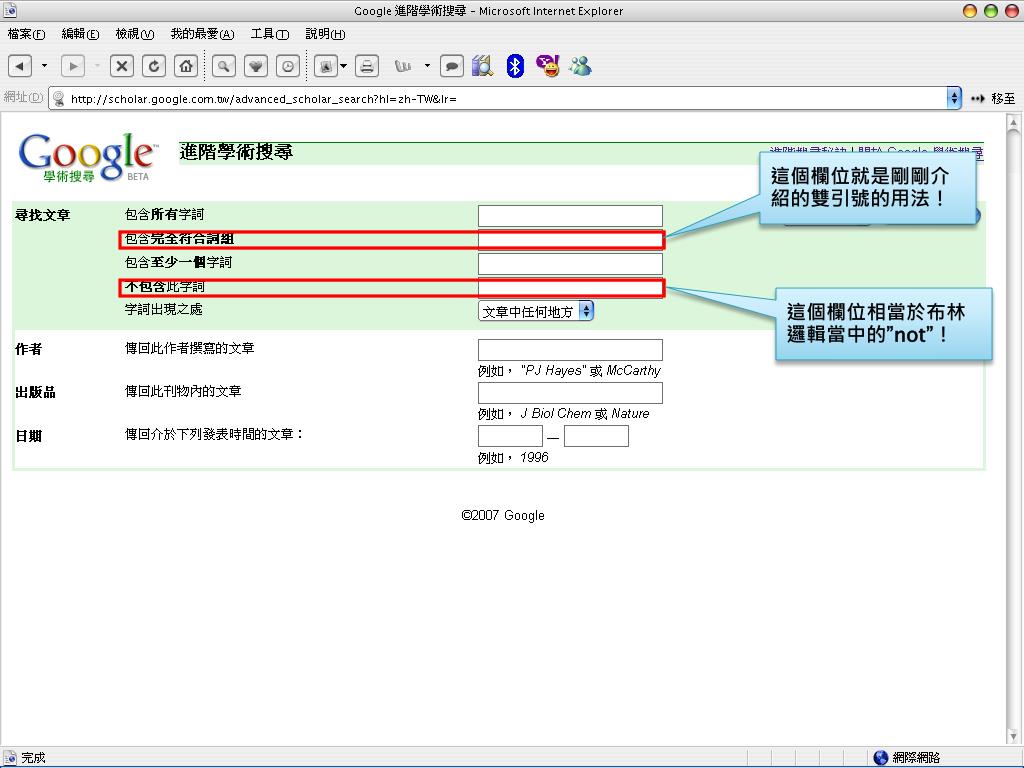Image resolution: width=1024 pixels, height=768 pixels.
Task: Click the 傳回此刊物內的文章 text
Action: click(183, 391)
